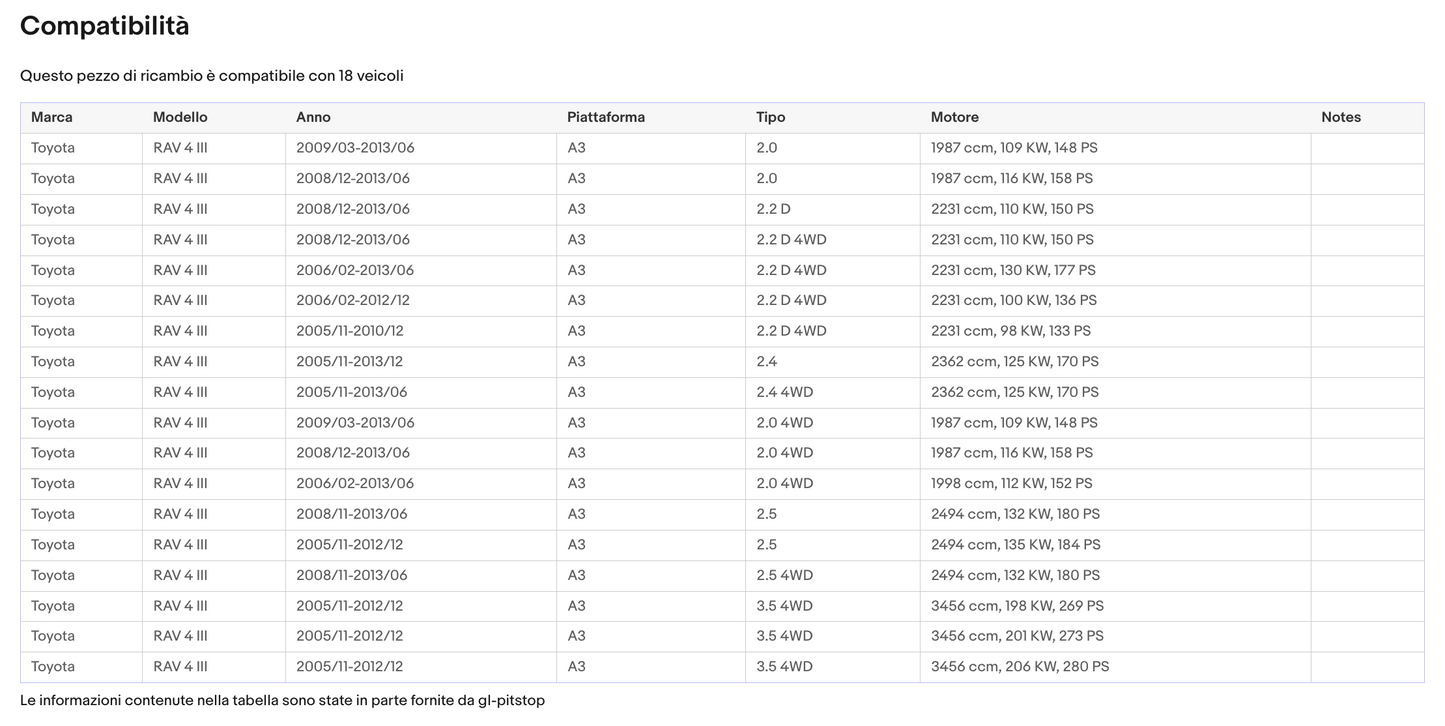Click the Notes column header
The height and width of the screenshot is (726, 1445).
(1340, 117)
